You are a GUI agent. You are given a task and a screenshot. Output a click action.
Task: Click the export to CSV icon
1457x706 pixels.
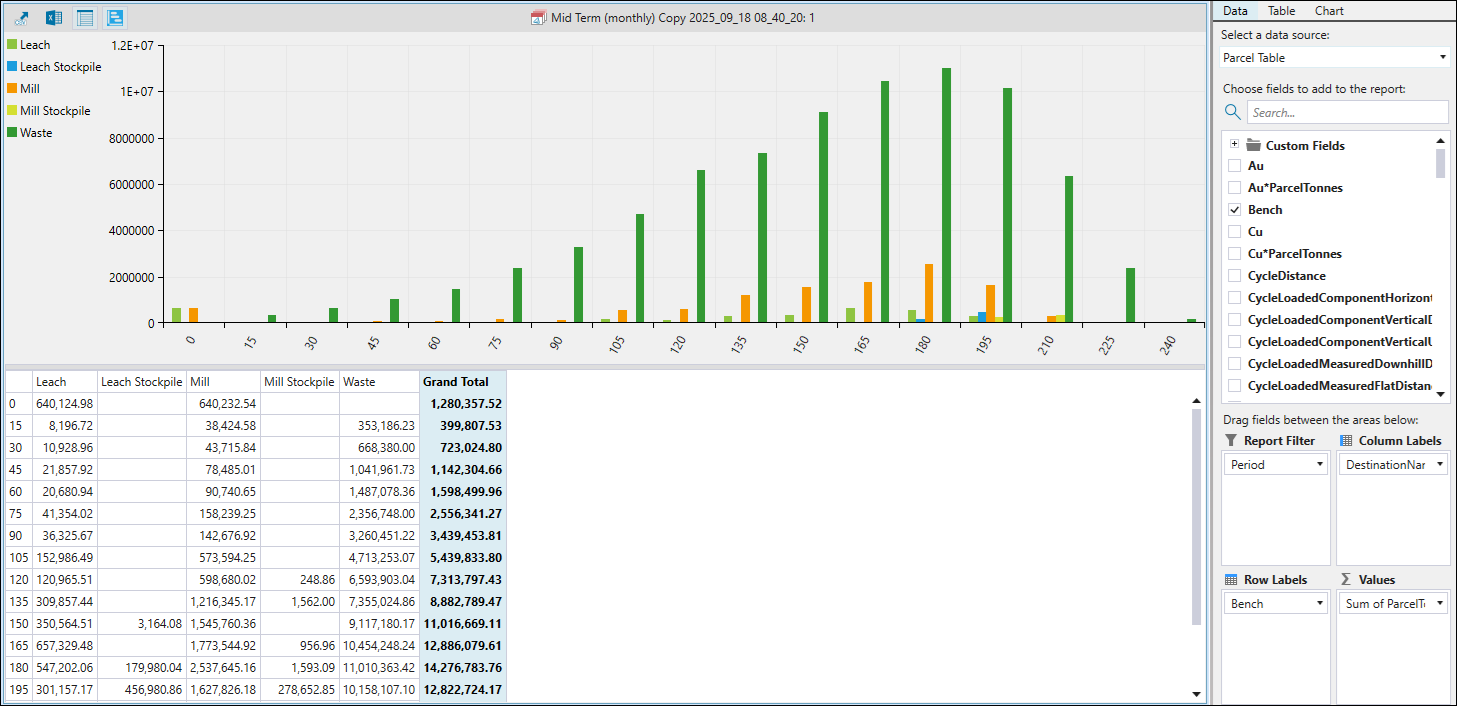point(22,18)
